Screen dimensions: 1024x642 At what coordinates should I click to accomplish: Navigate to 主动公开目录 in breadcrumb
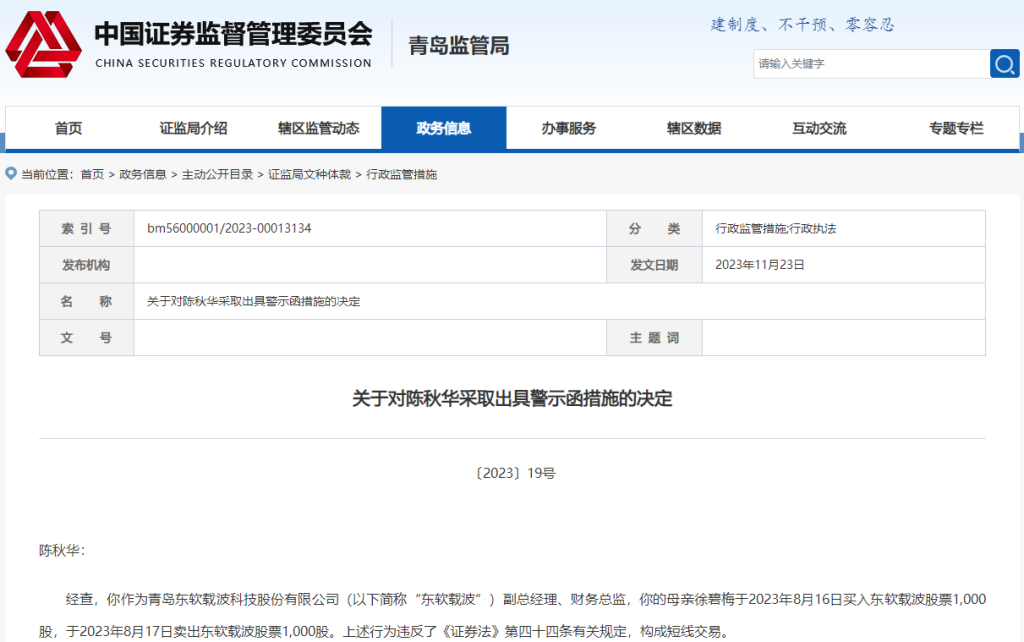tap(217, 175)
